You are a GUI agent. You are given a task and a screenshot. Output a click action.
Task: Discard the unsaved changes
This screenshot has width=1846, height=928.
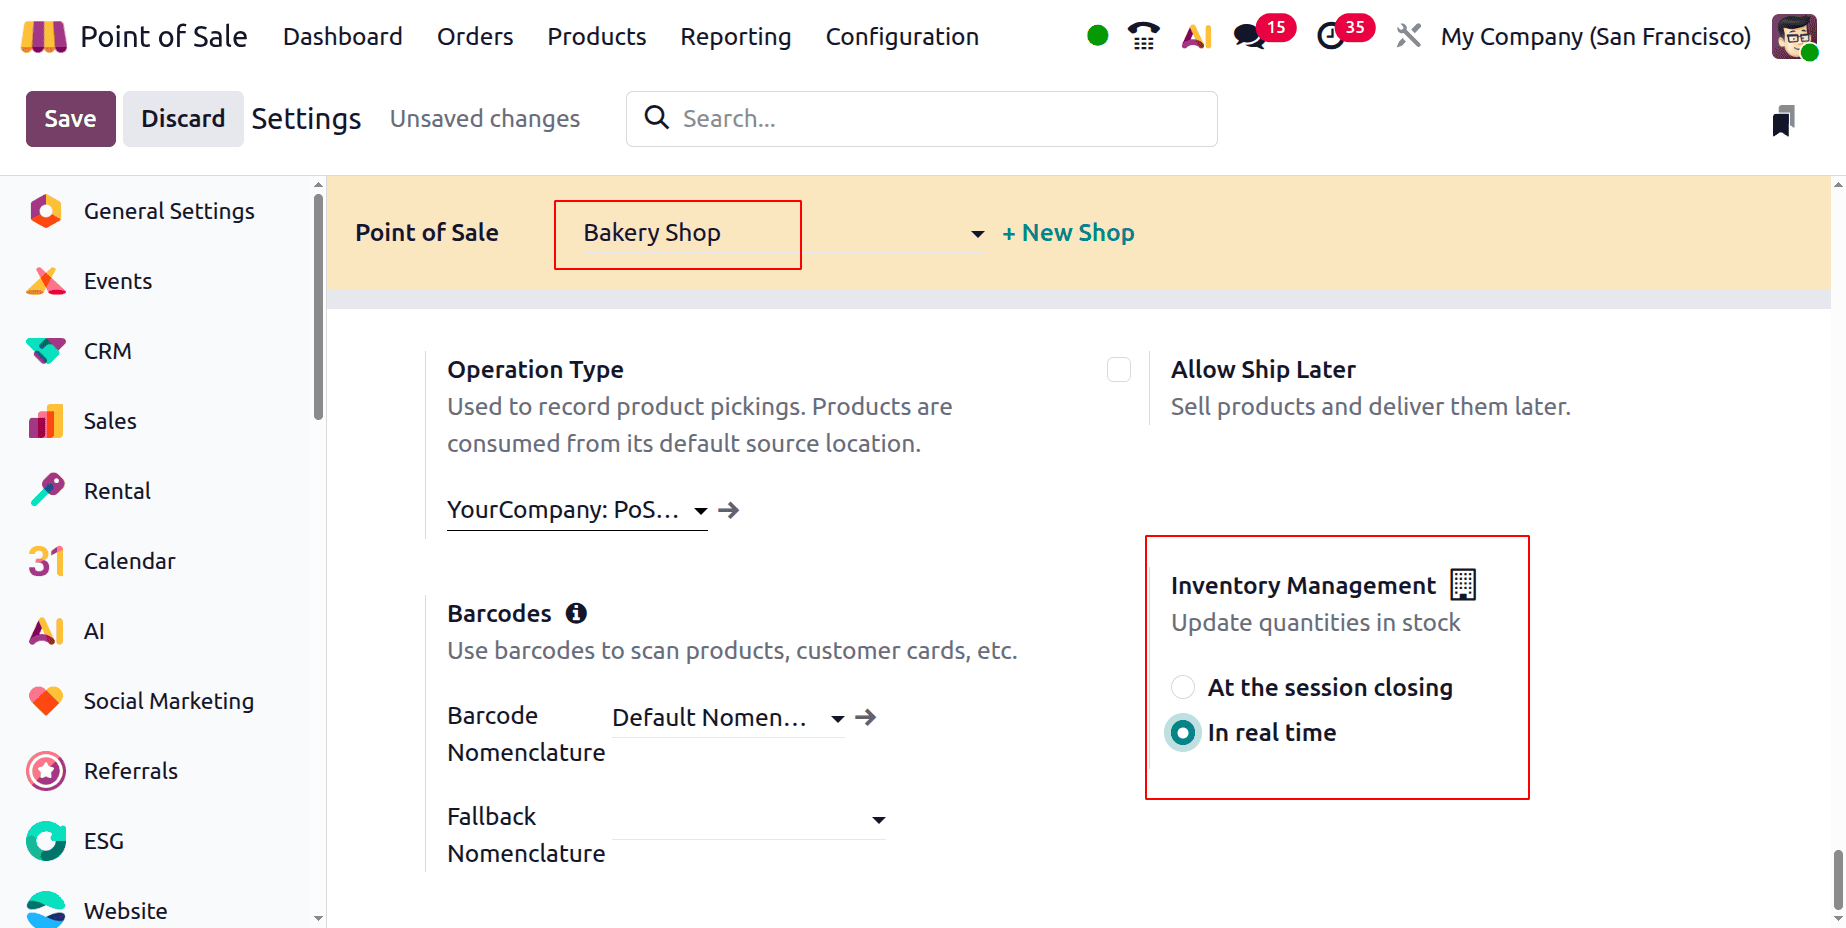(x=183, y=119)
